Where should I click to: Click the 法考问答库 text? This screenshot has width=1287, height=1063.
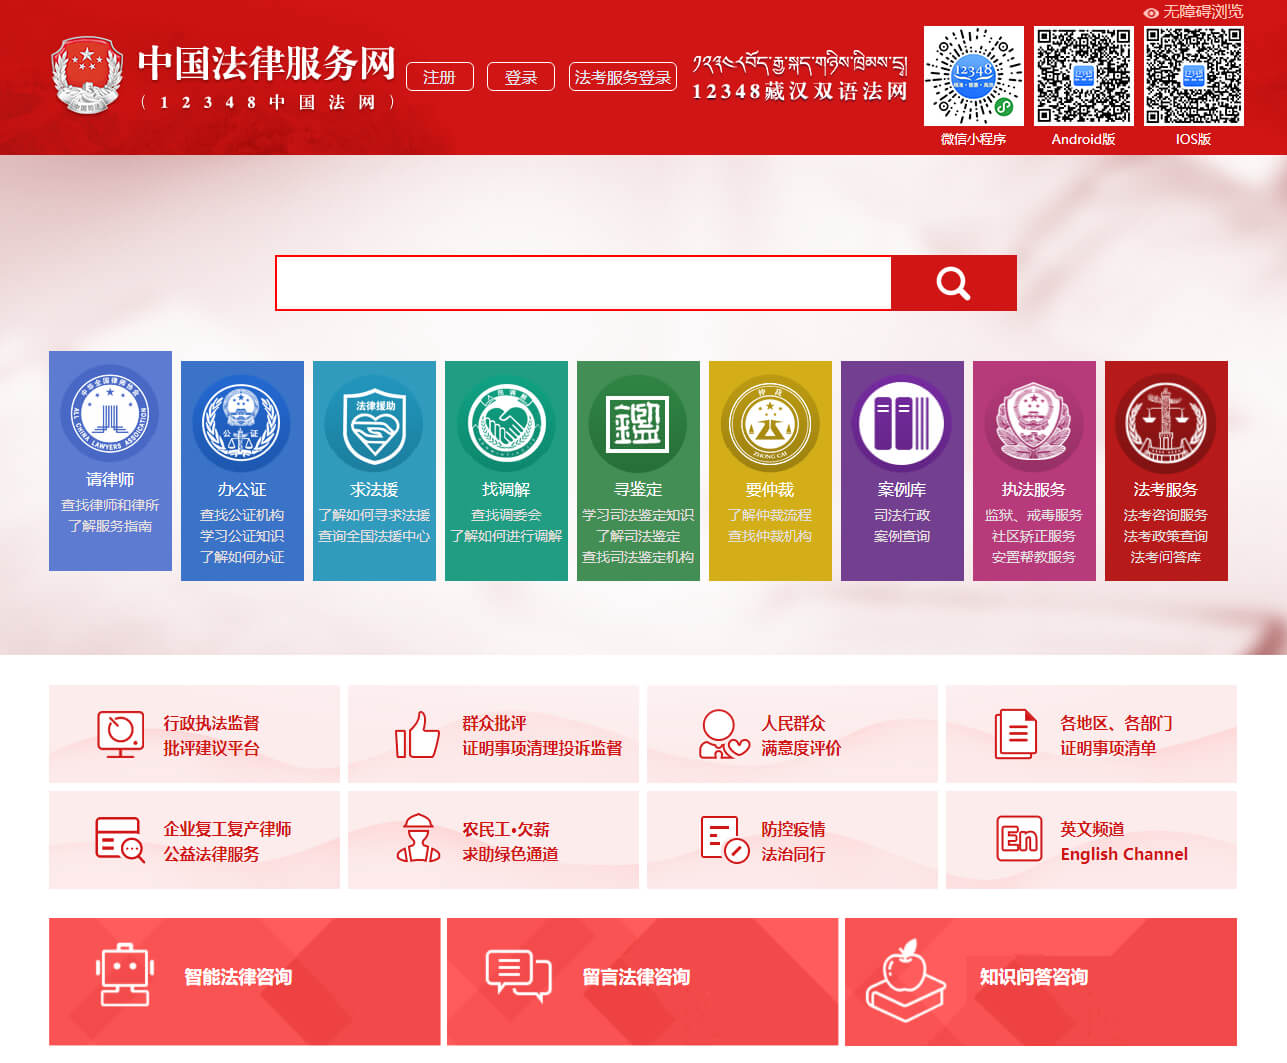[1166, 557]
